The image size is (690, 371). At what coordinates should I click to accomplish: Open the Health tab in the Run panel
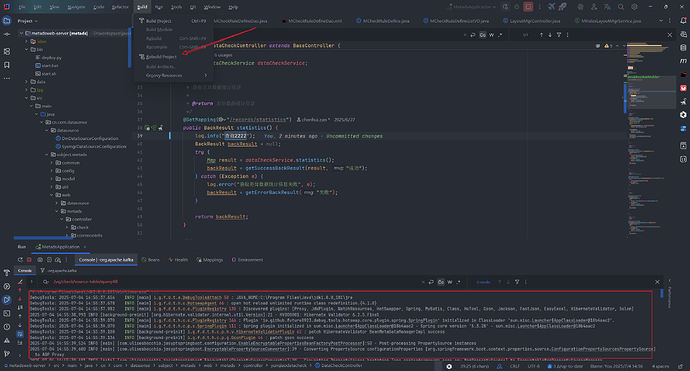[x=178, y=260]
